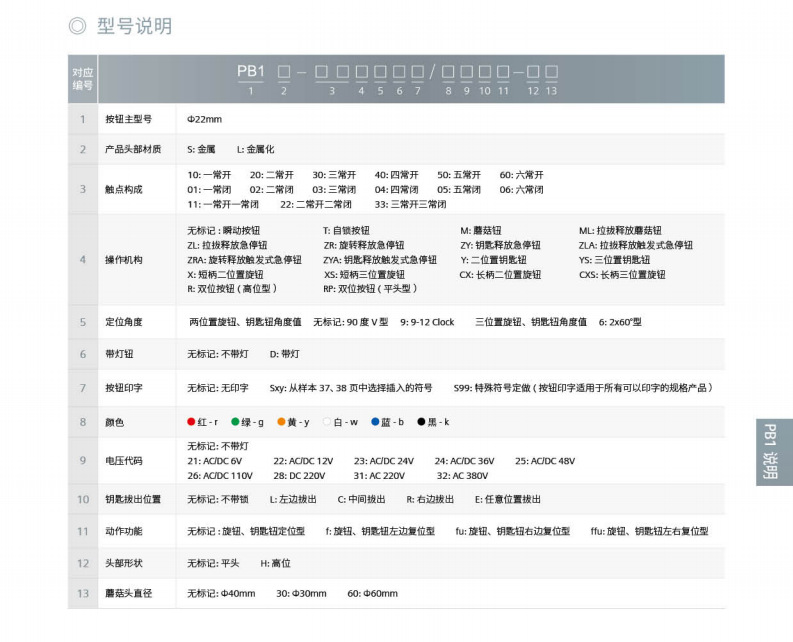Click the 10: 一常开 entry

[x=209, y=175]
